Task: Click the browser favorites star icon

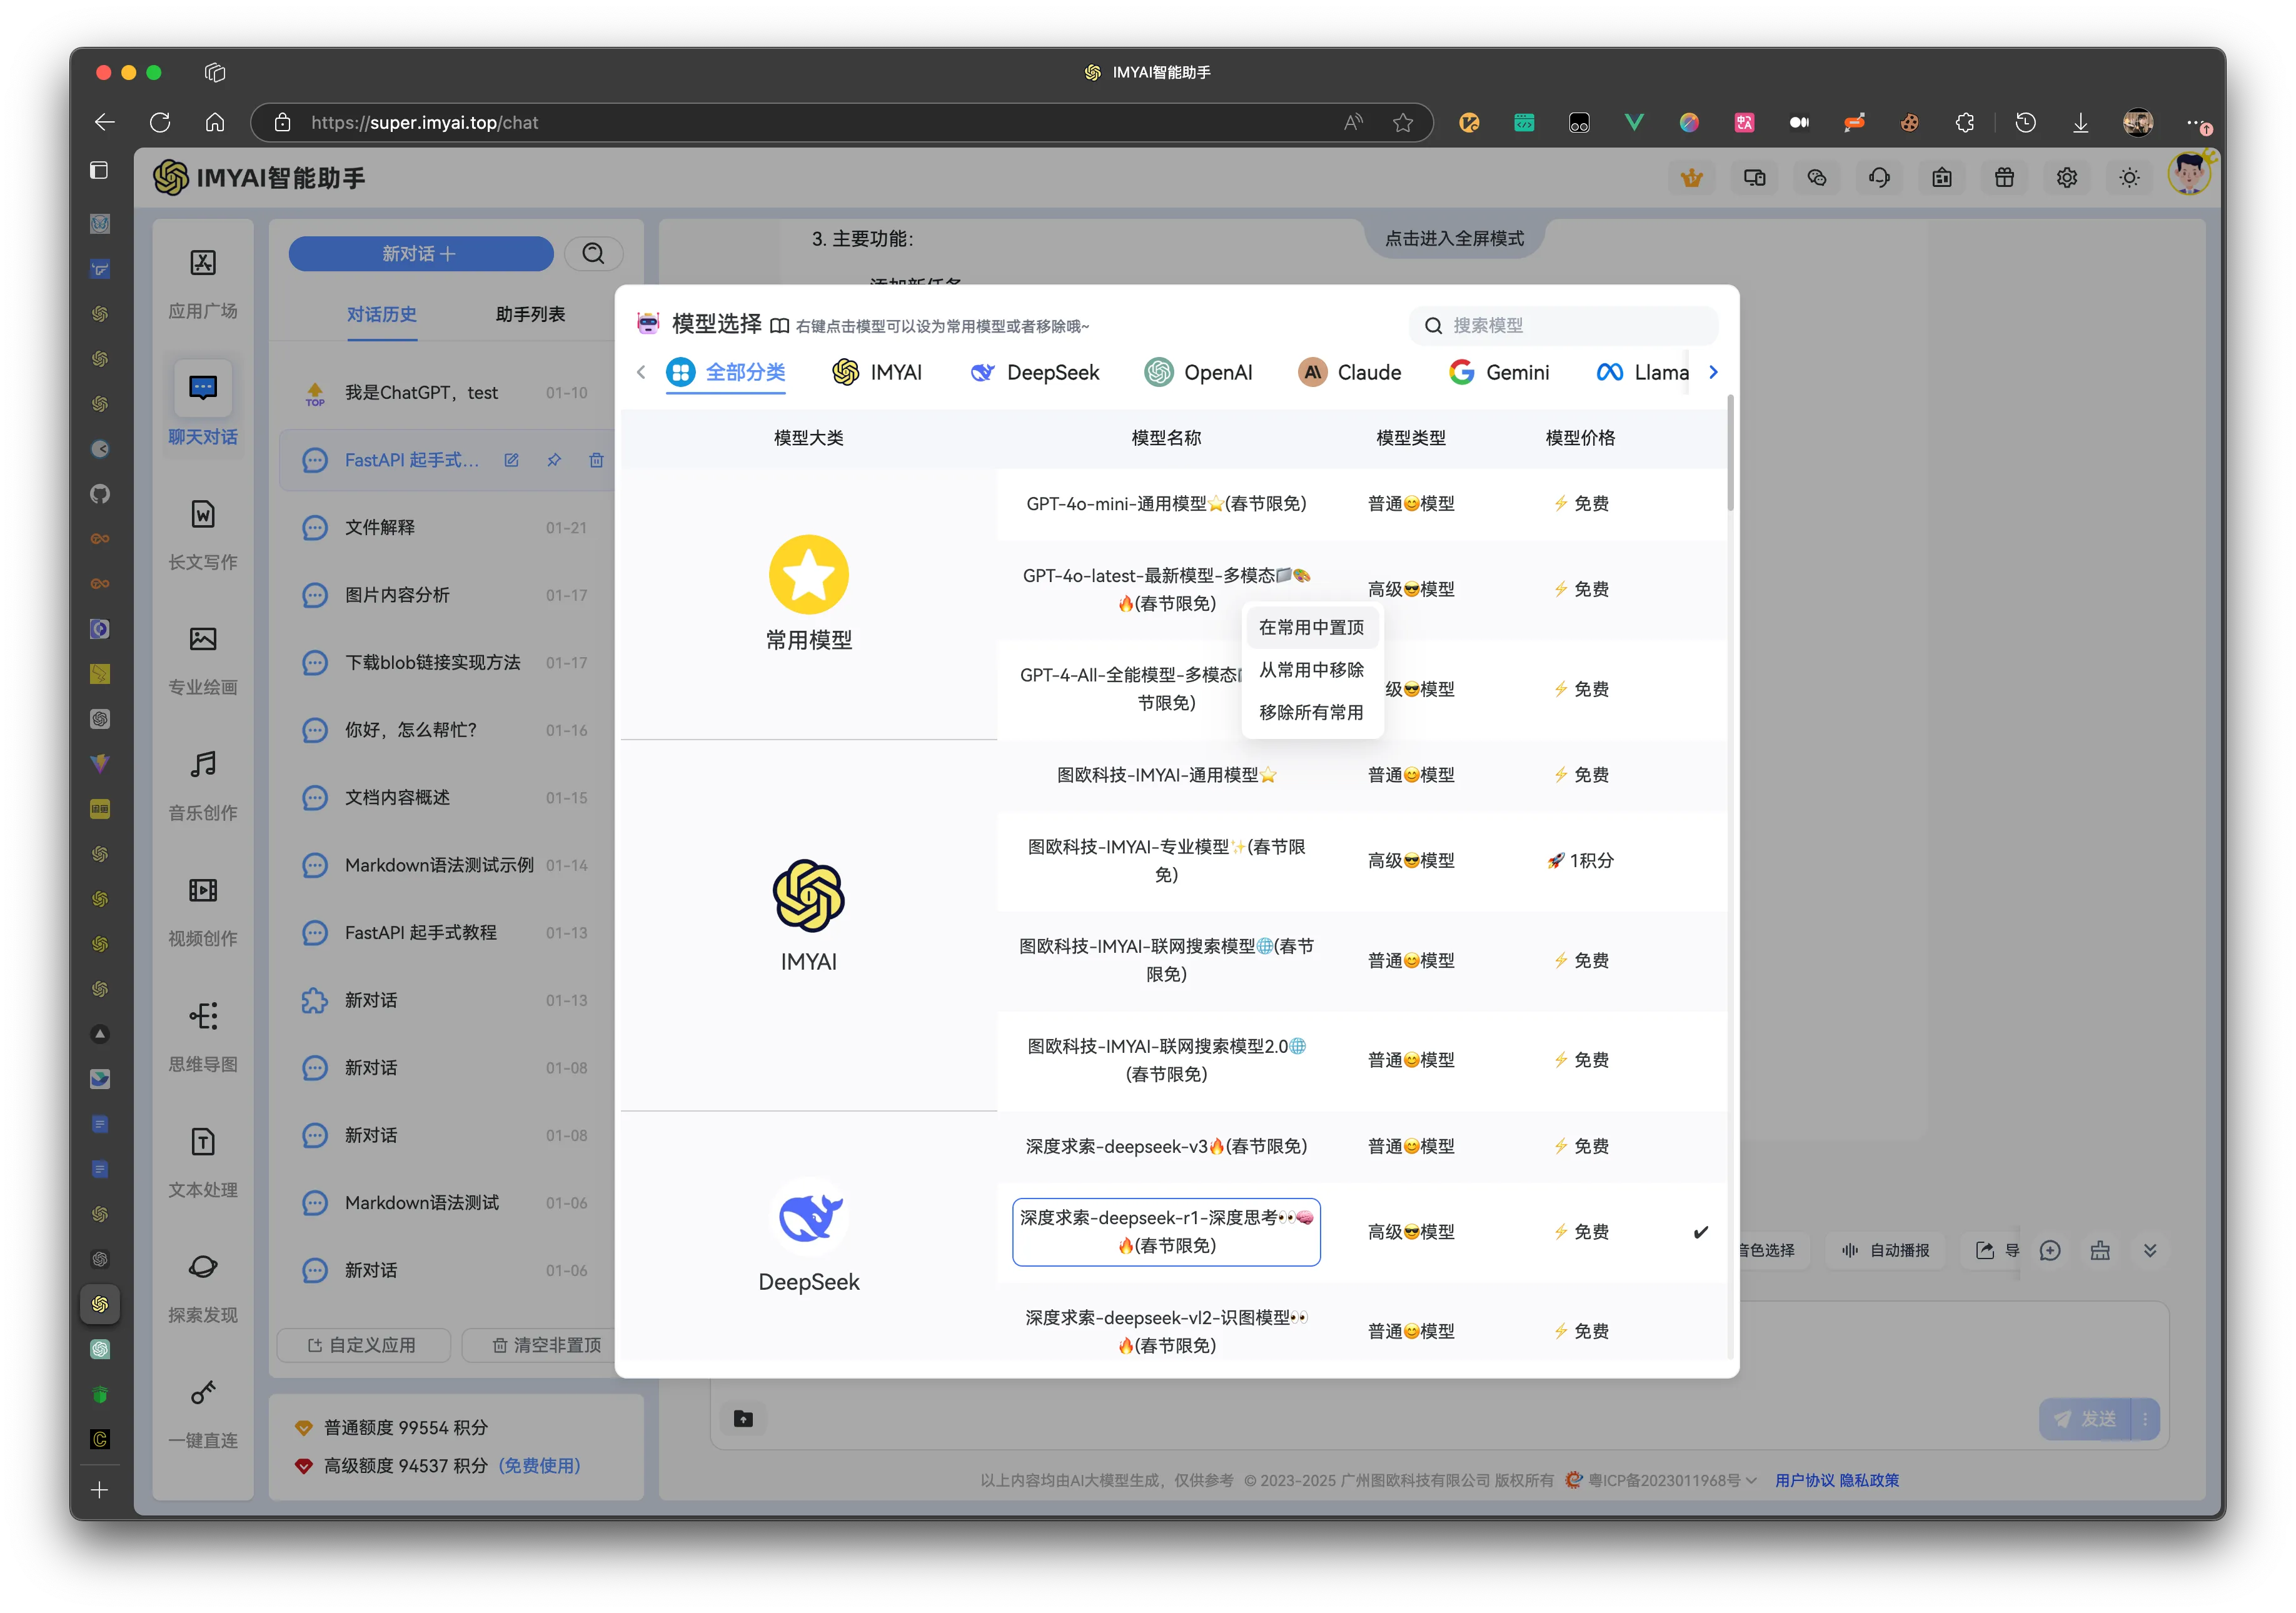Action: click(x=1403, y=122)
